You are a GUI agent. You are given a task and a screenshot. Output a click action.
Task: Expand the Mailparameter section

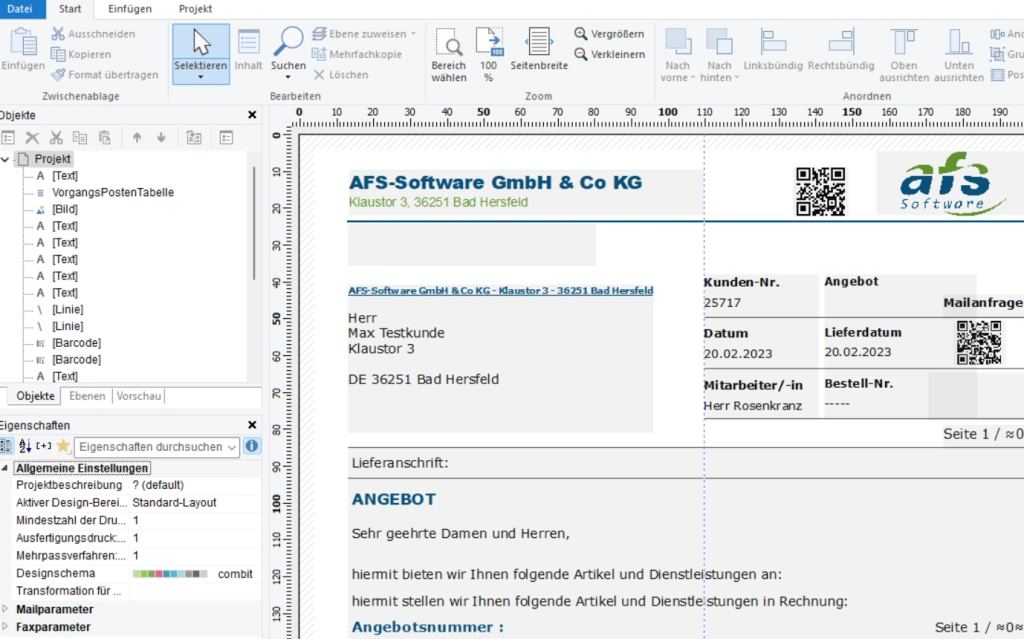pos(5,609)
